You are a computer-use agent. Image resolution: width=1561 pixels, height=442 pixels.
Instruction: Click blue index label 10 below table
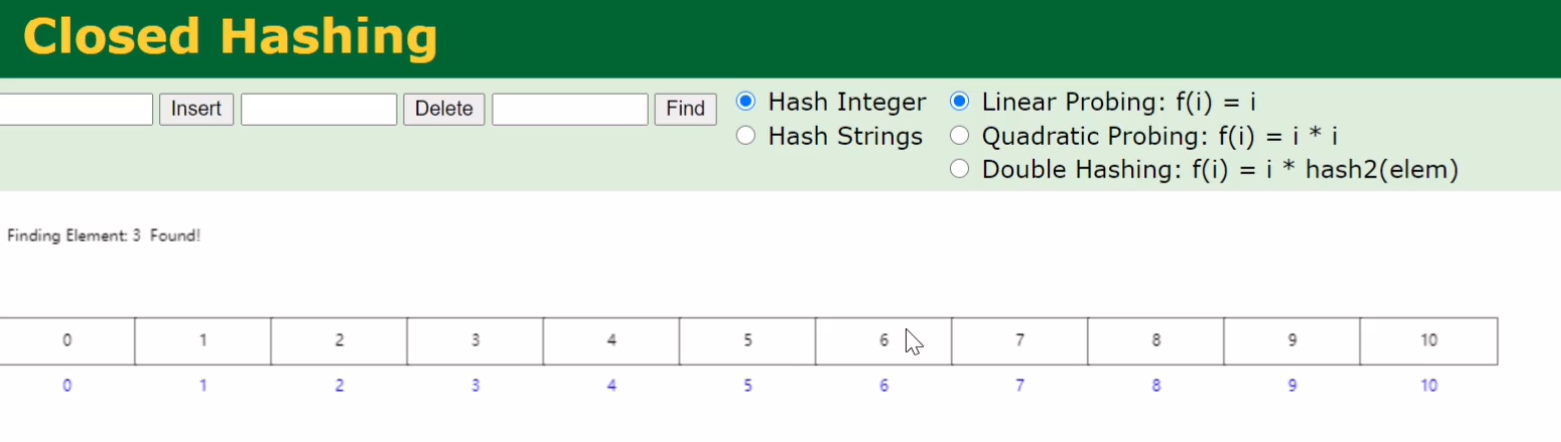pos(1428,386)
